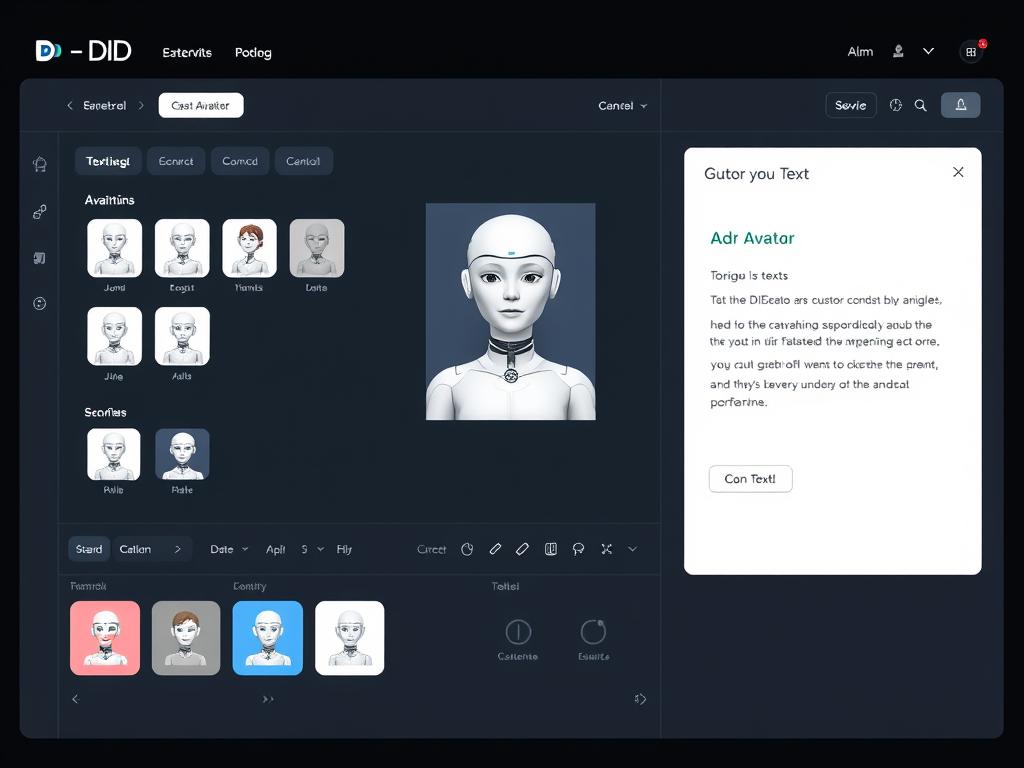Open the search icon in the top right panel
Image resolution: width=1024 pixels, height=768 pixels.
pyautogui.click(x=920, y=104)
